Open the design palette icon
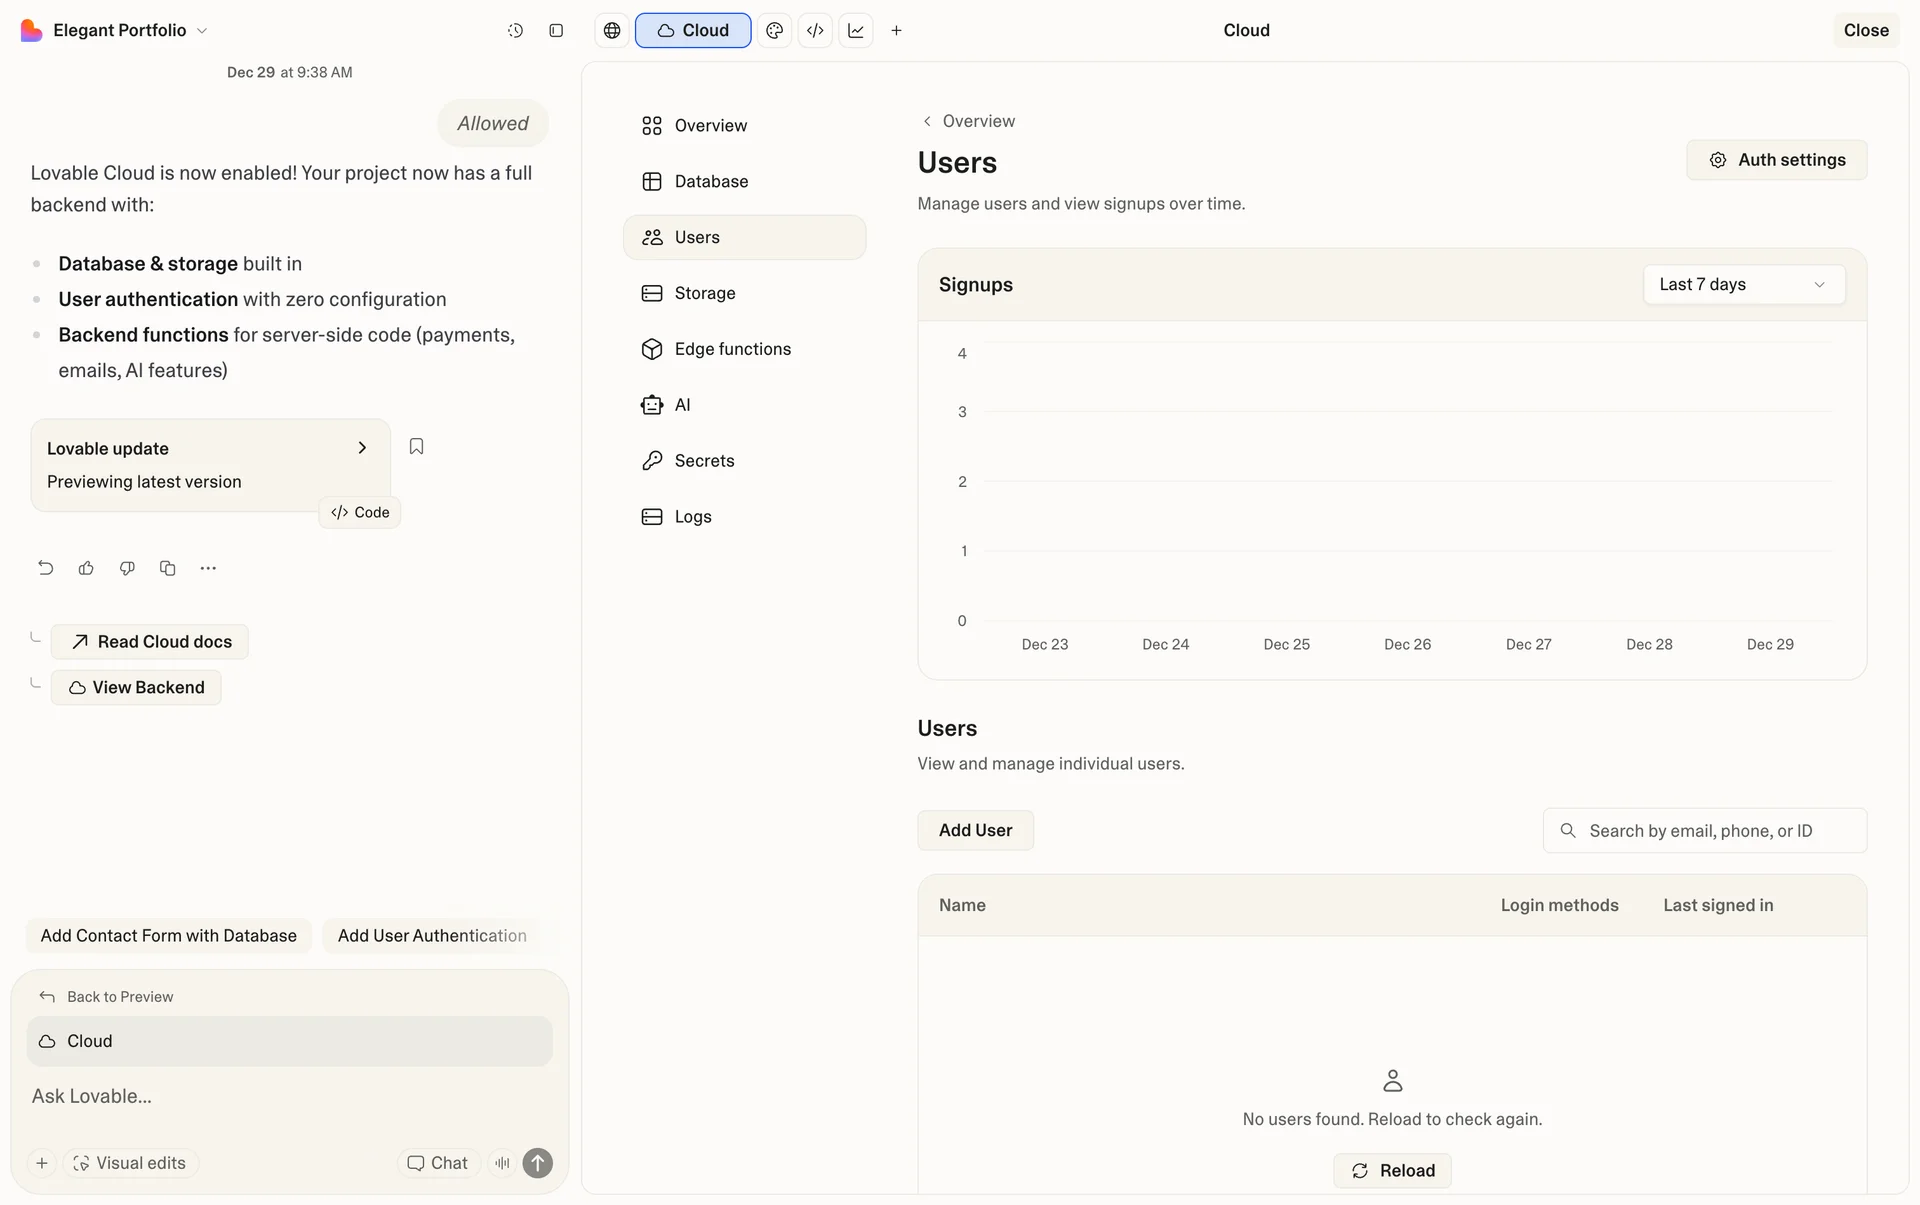The height and width of the screenshot is (1205, 1920). (x=774, y=31)
